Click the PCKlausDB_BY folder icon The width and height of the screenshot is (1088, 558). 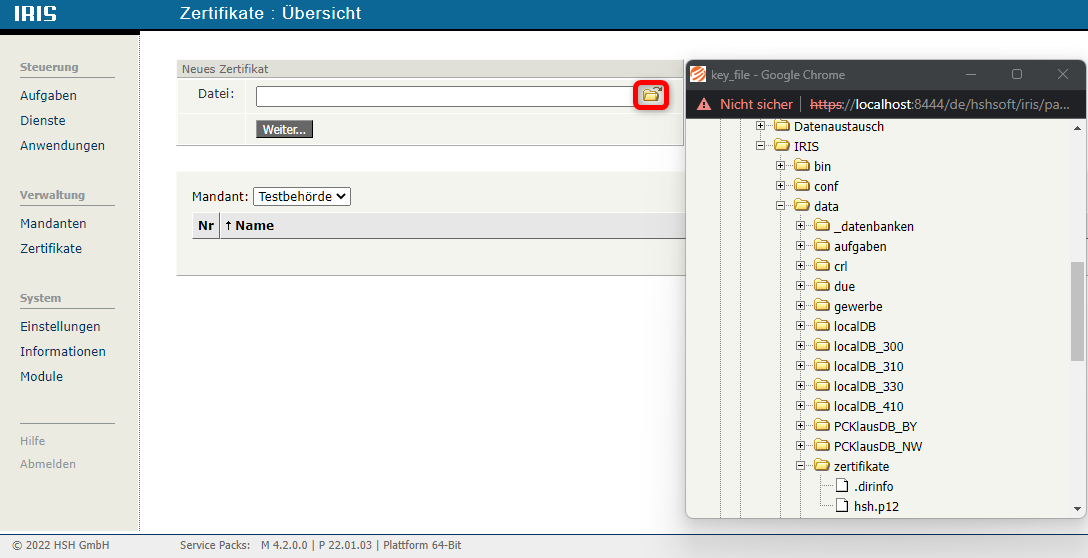click(x=821, y=426)
